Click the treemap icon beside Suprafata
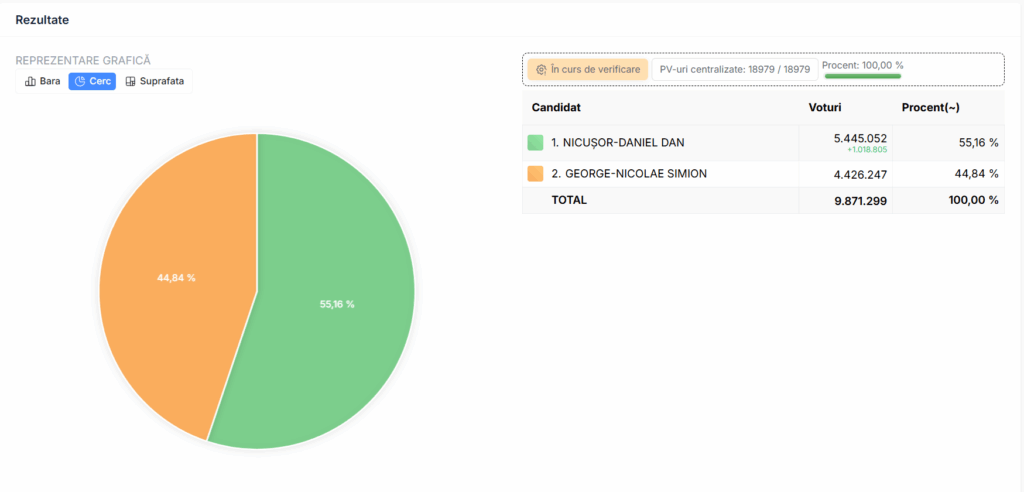Viewport: 1024px width, 492px height. 130,81
